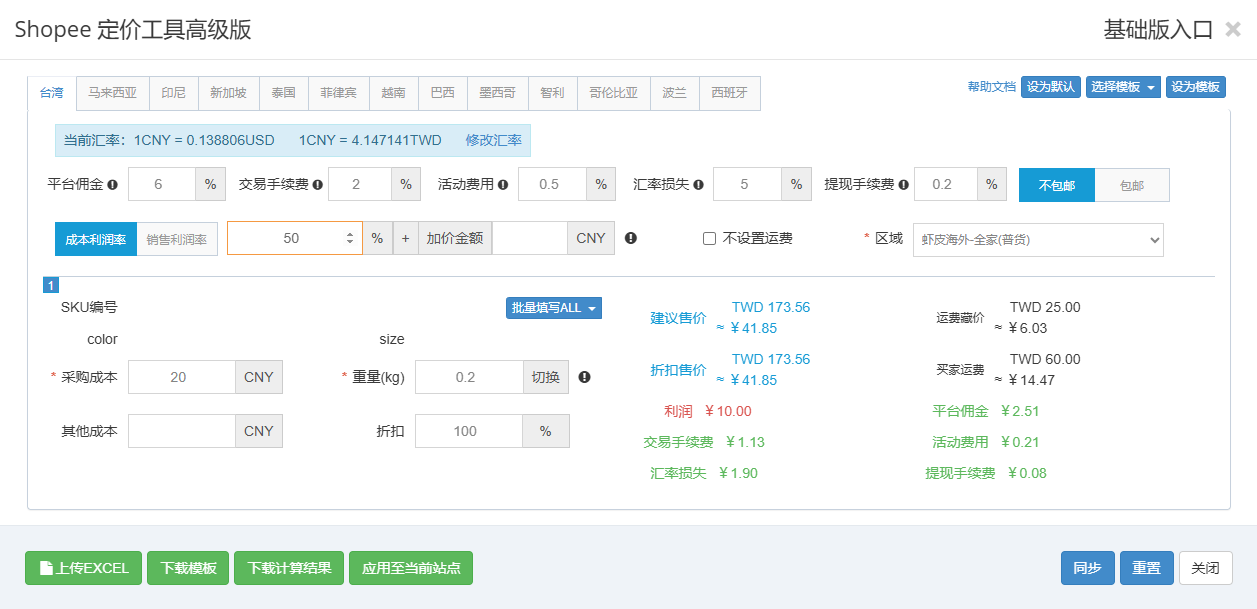Click the 同步 button
This screenshot has height=609, width=1257.
(1087, 568)
